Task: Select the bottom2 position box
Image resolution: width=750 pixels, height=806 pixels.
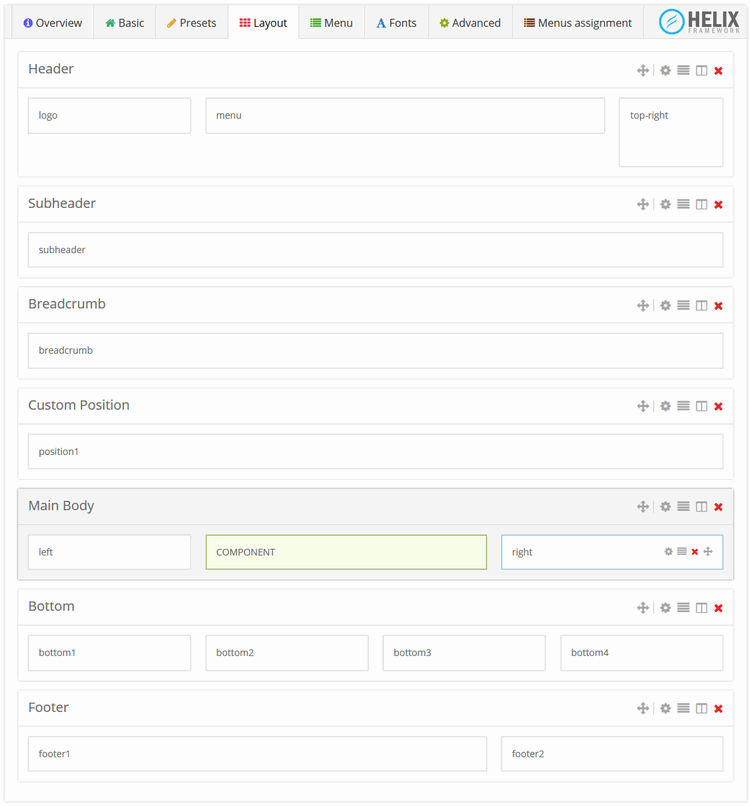Action: point(287,653)
